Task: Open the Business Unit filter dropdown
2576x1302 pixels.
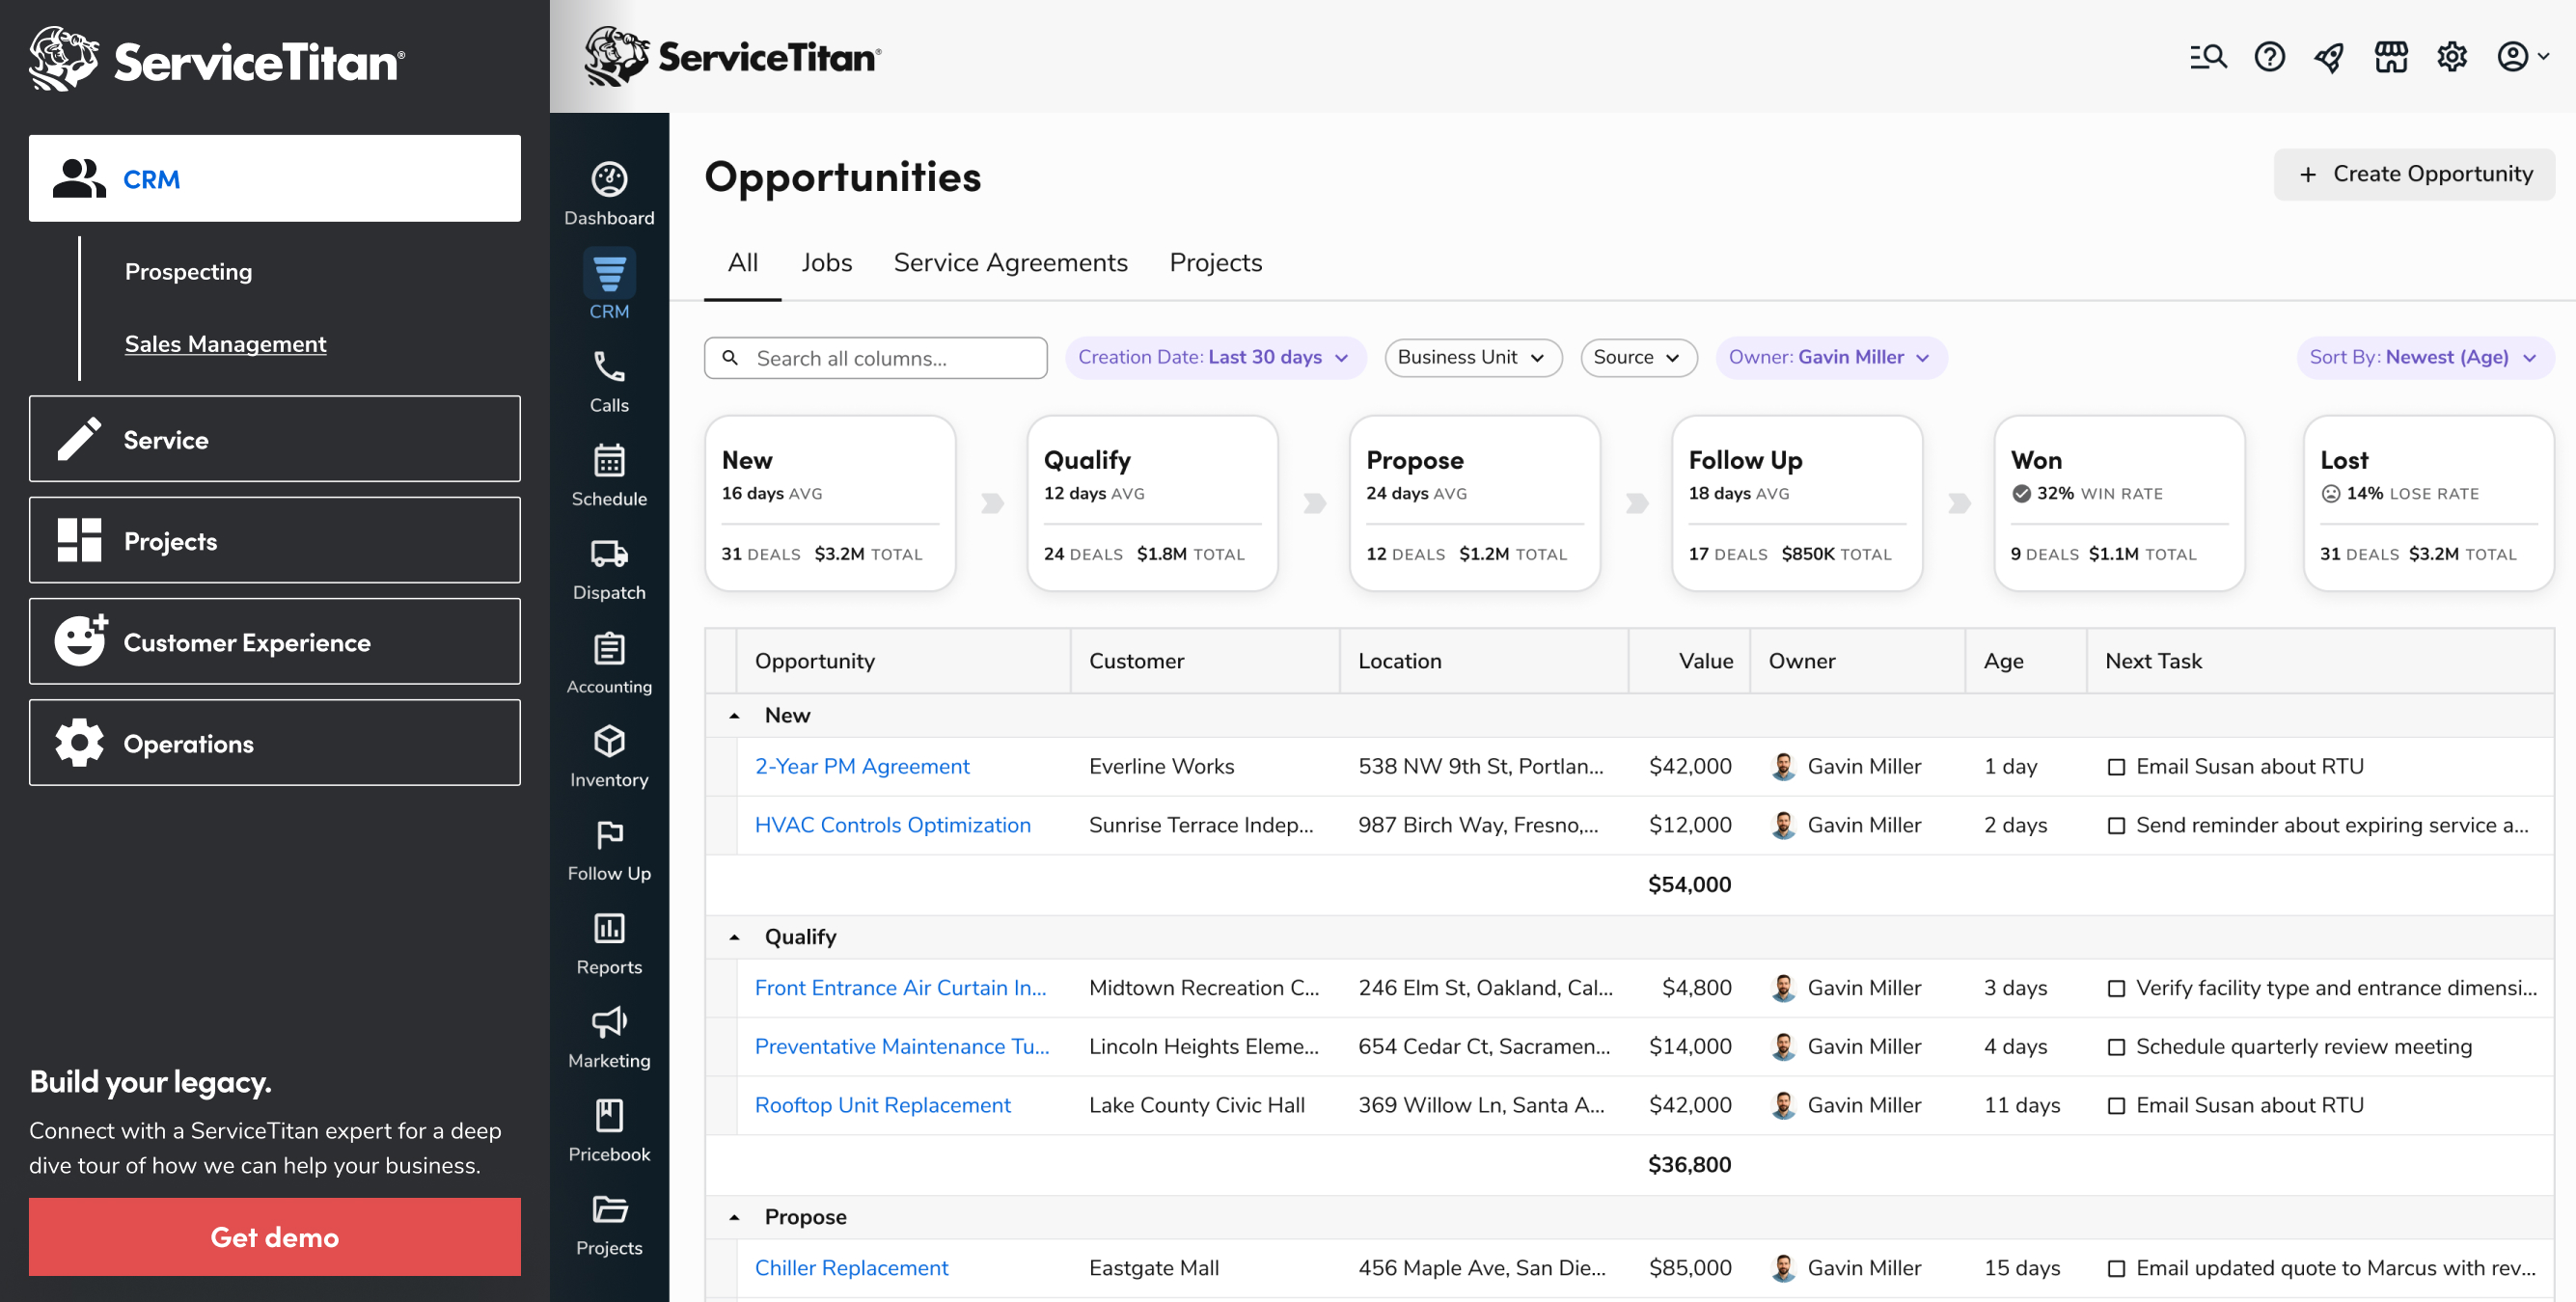Action: 1472,358
